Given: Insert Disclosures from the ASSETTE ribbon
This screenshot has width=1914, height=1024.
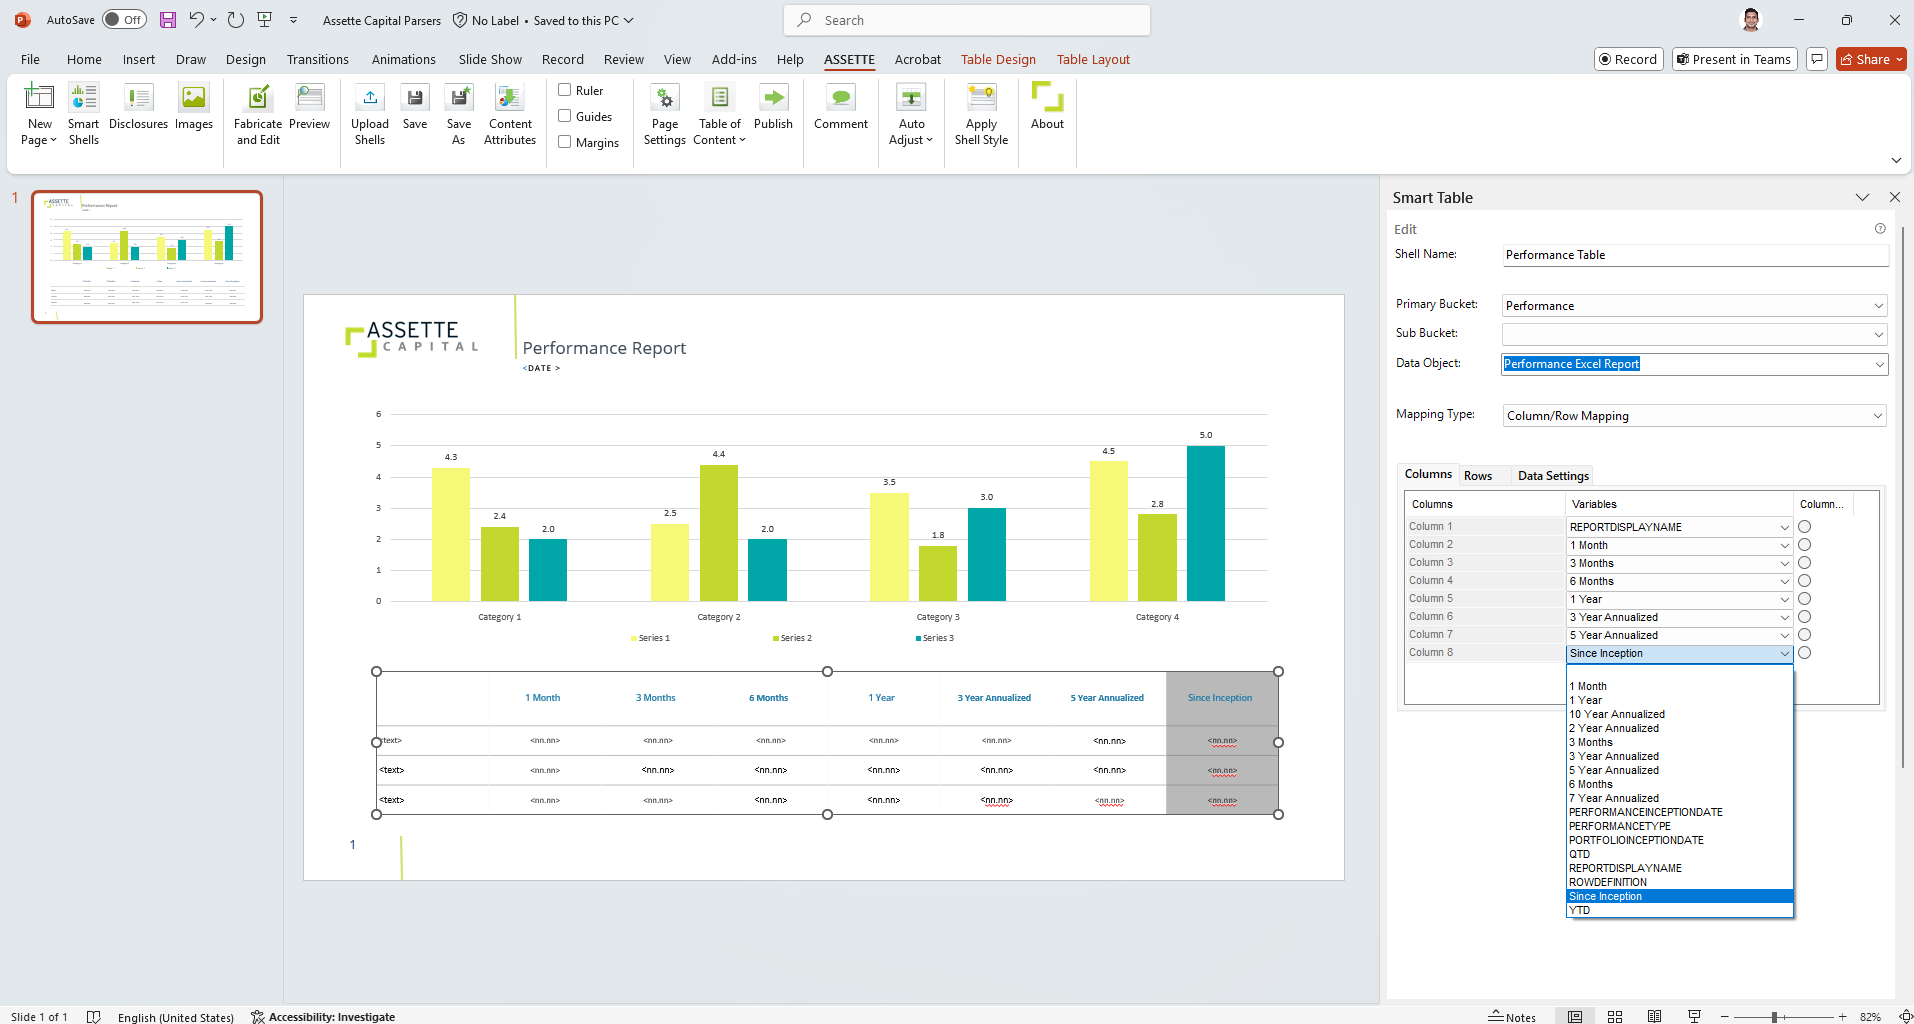Looking at the screenshot, I should point(138,107).
